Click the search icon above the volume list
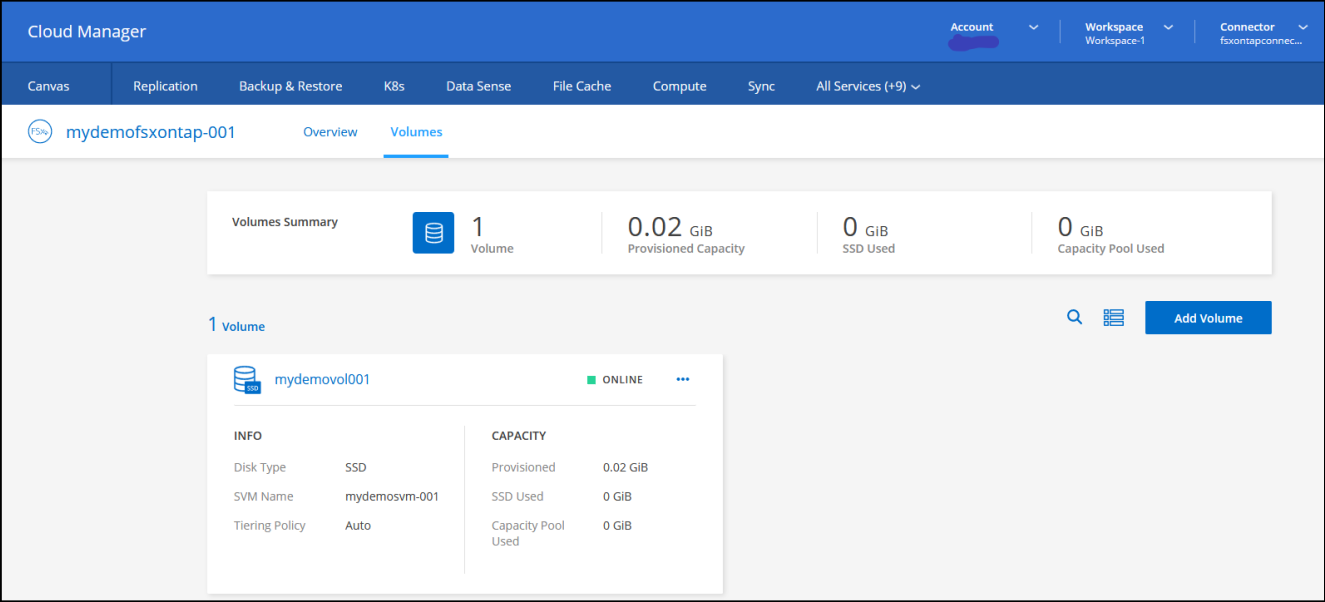 click(x=1074, y=317)
